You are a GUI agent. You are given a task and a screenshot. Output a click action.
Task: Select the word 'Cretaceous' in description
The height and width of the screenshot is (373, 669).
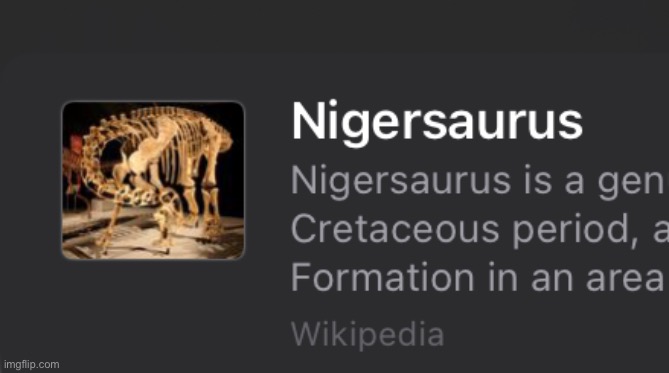[x=395, y=229]
